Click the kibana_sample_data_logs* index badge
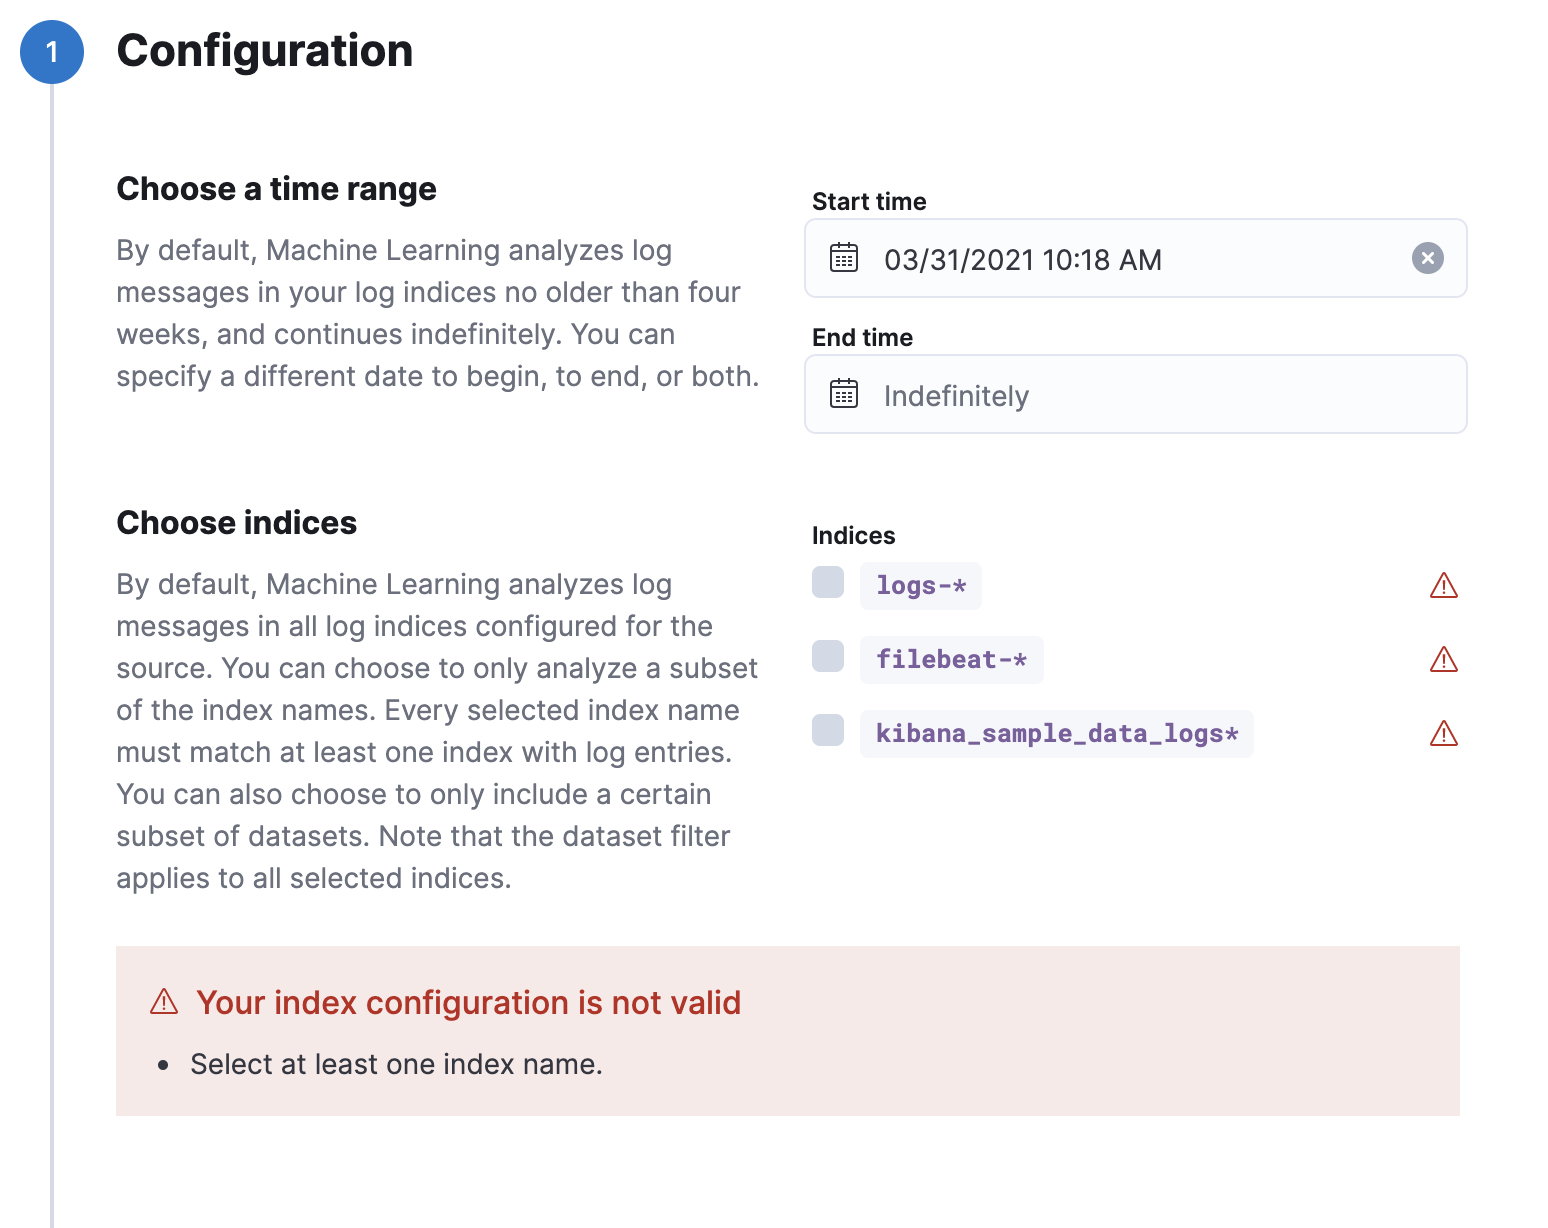This screenshot has height=1228, width=1548. (1056, 734)
